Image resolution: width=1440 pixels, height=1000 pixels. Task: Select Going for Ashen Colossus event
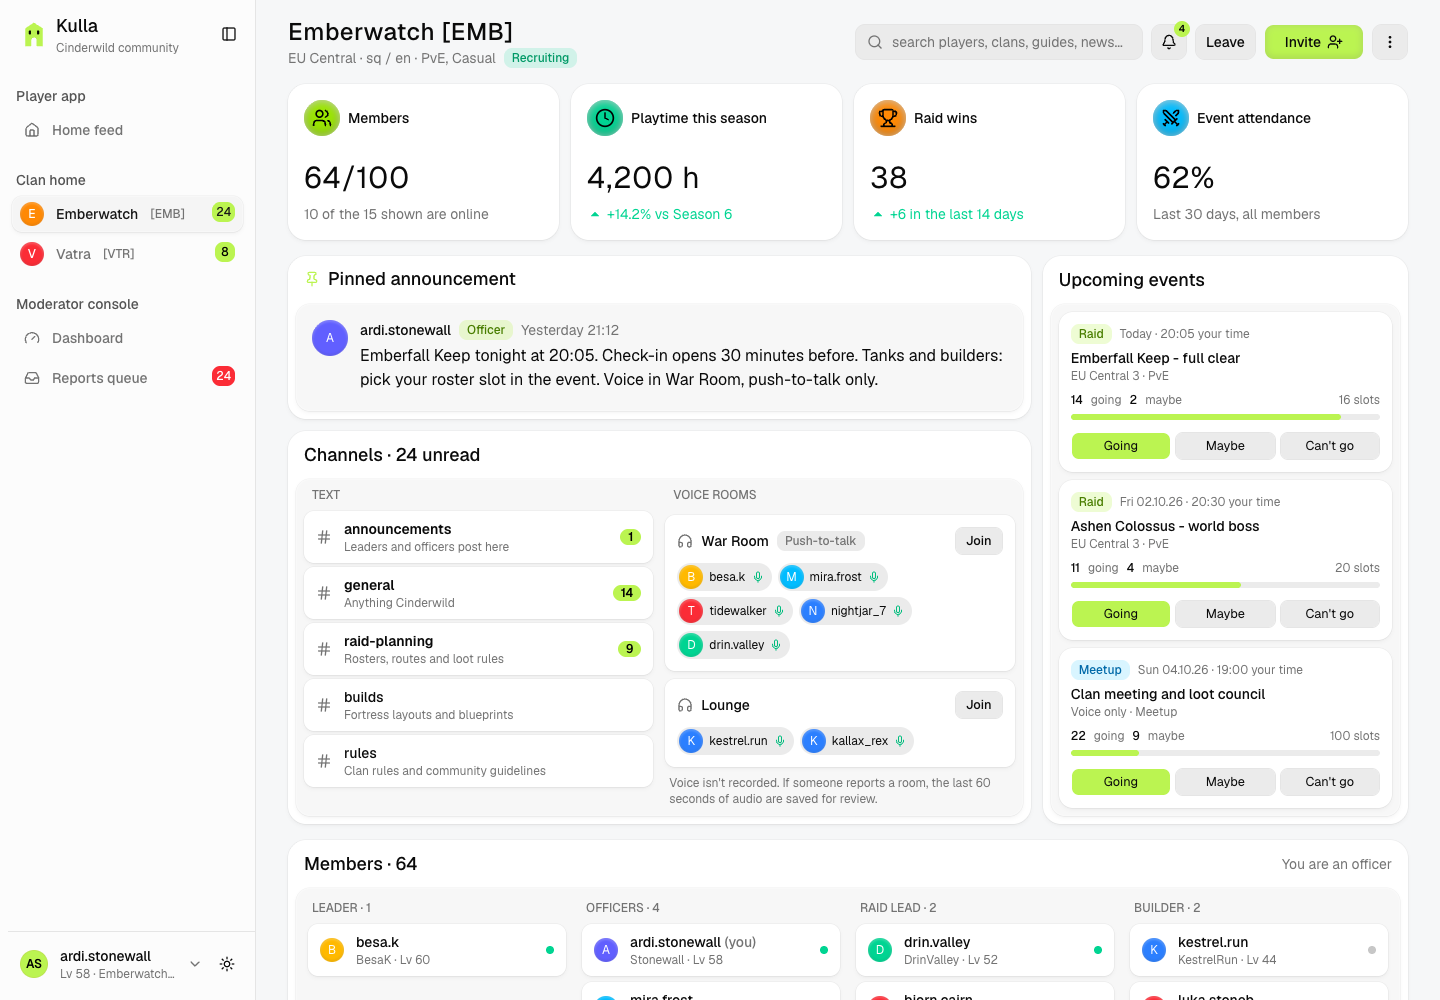click(x=1121, y=614)
